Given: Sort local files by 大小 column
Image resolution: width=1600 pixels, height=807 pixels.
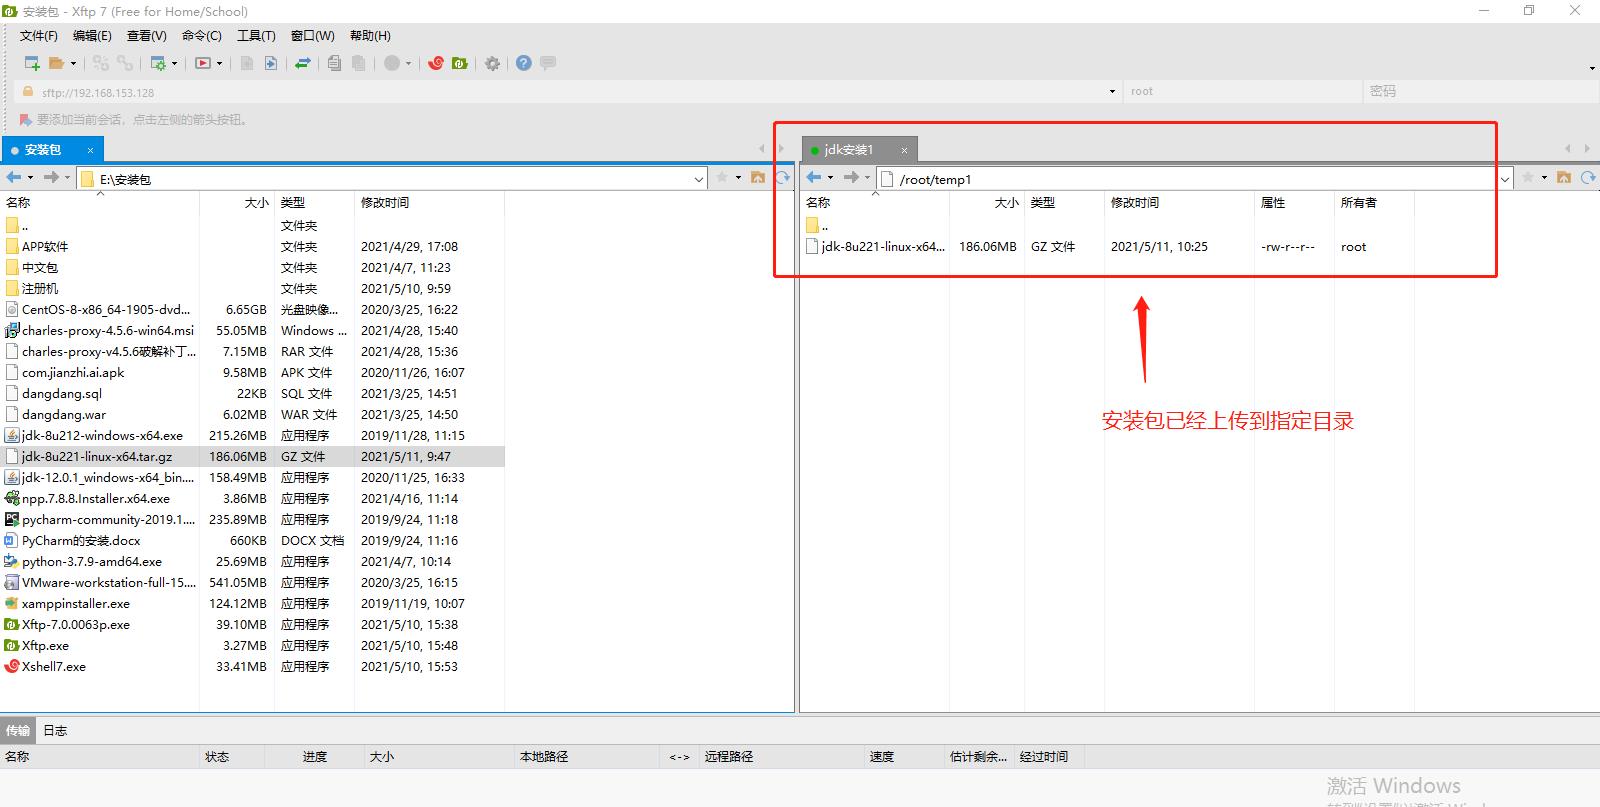Looking at the screenshot, I should point(237,203).
